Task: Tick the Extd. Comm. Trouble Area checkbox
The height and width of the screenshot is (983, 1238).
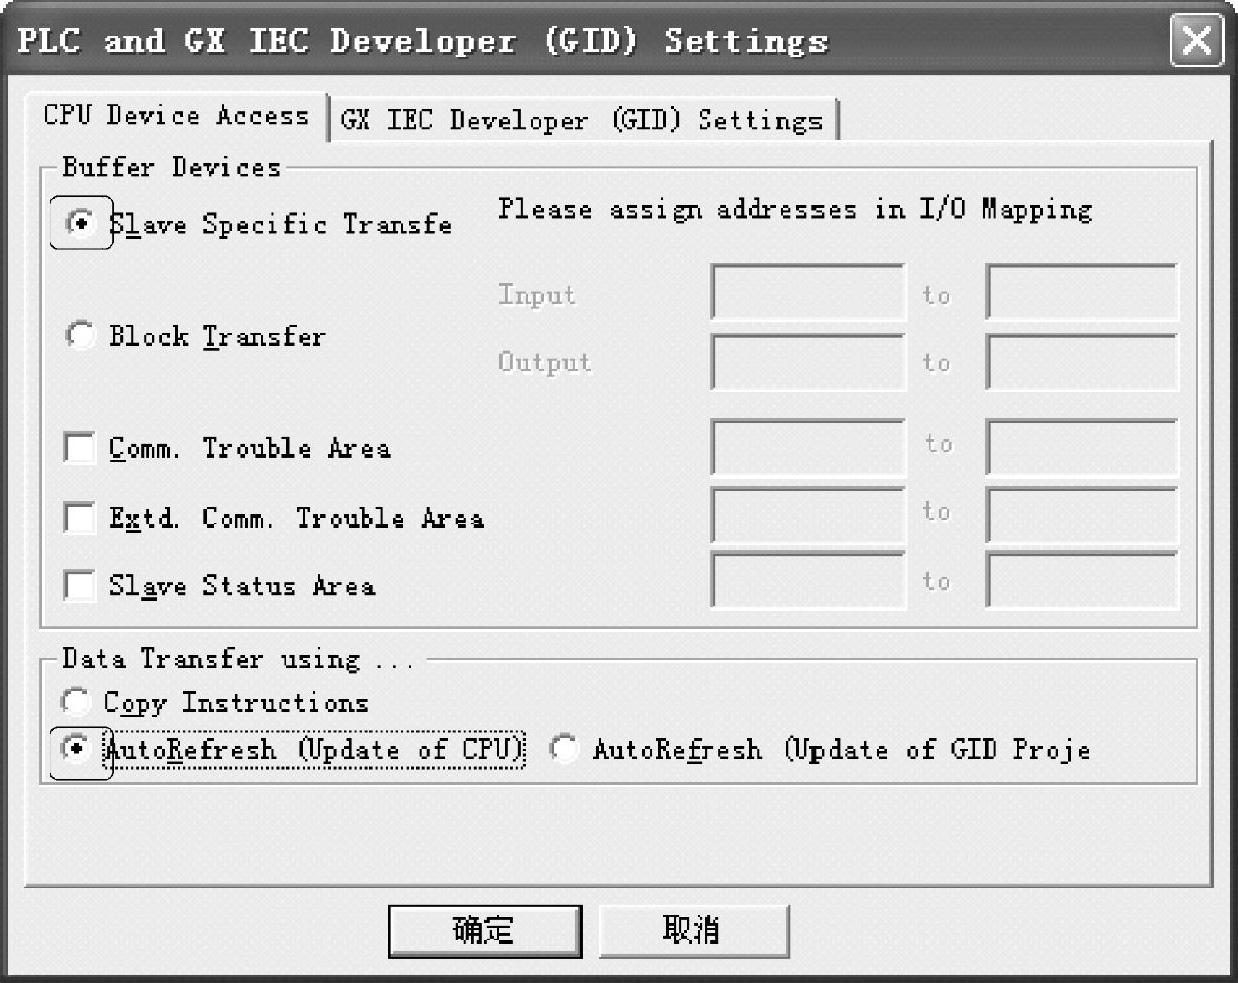Action: pyautogui.click(x=79, y=517)
